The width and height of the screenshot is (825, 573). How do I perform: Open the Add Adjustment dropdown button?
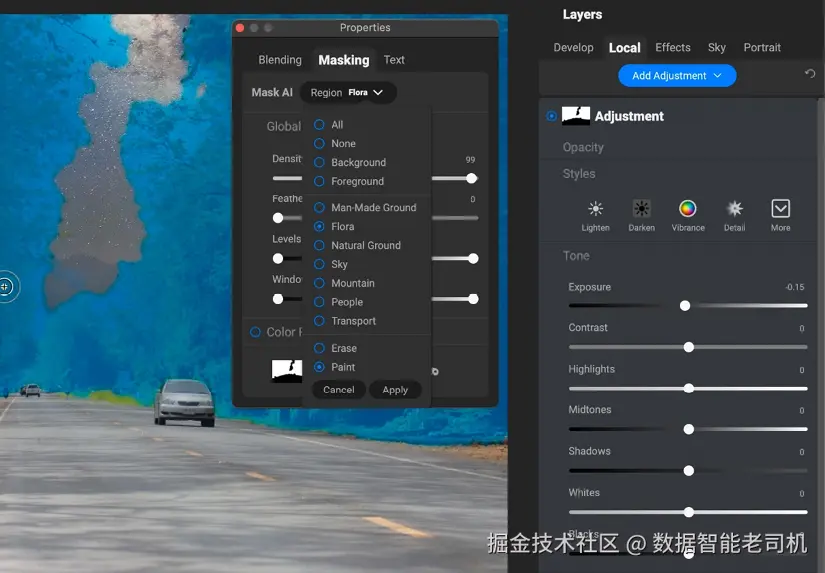[x=677, y=76]
